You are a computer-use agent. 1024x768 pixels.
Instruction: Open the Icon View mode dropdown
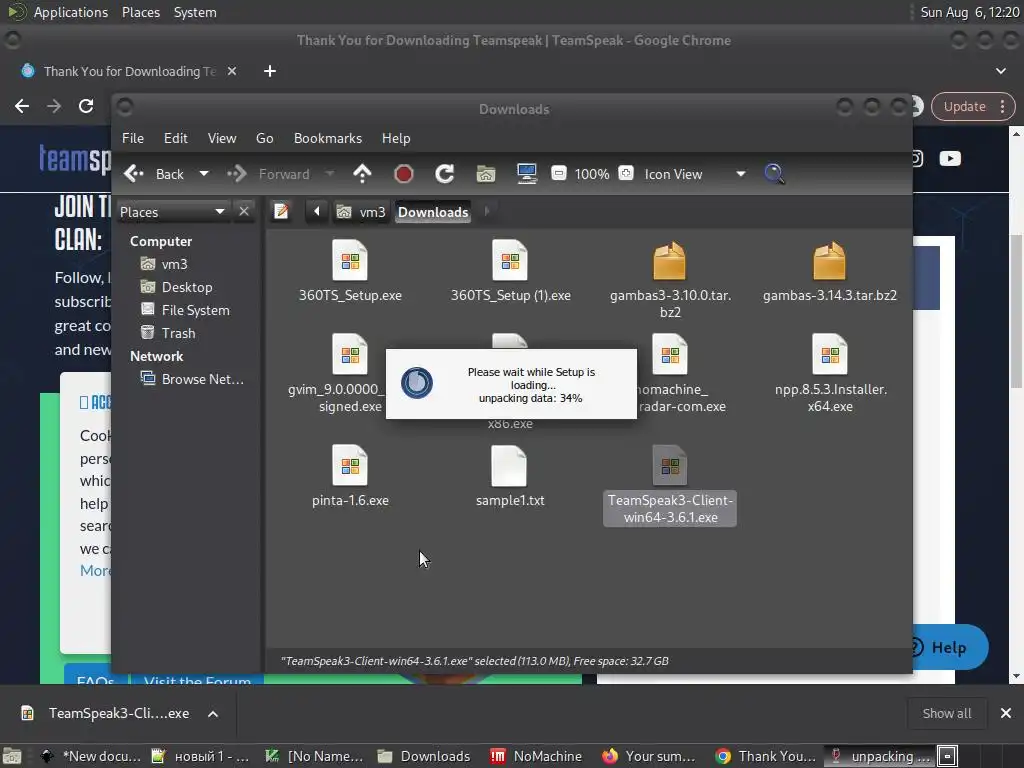695,174
